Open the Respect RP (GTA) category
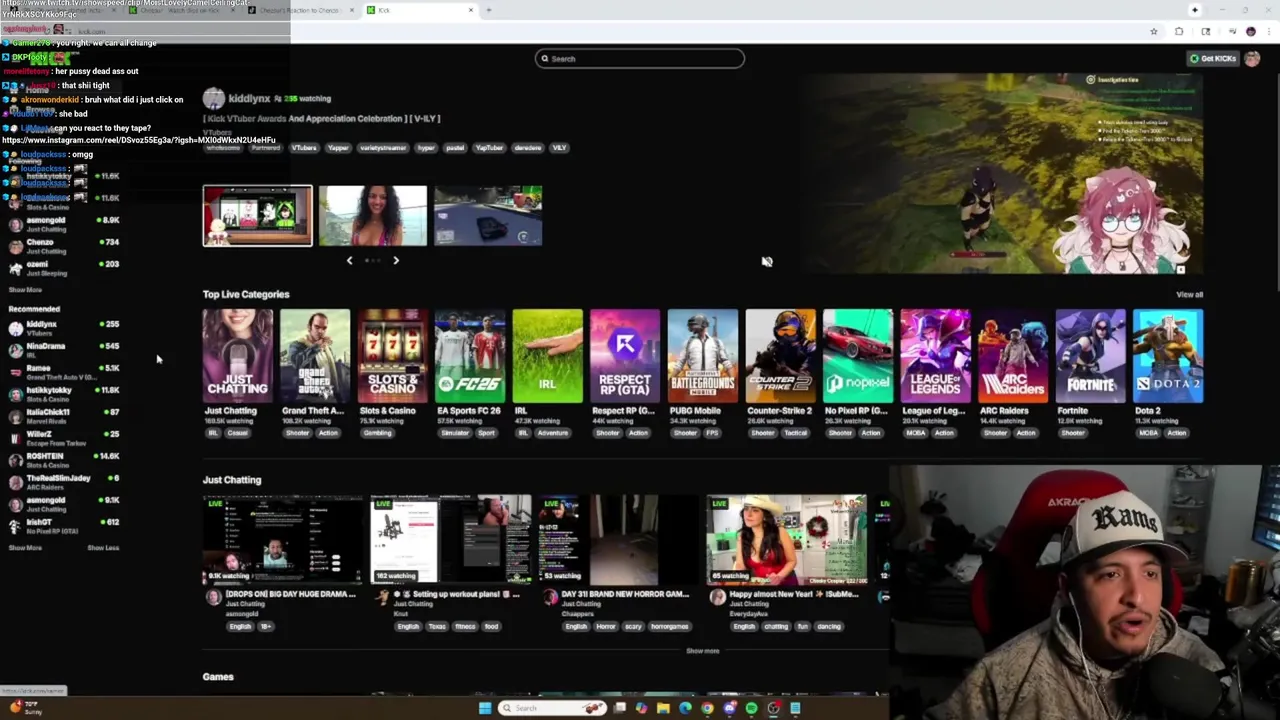 click(x=625, y=357)
